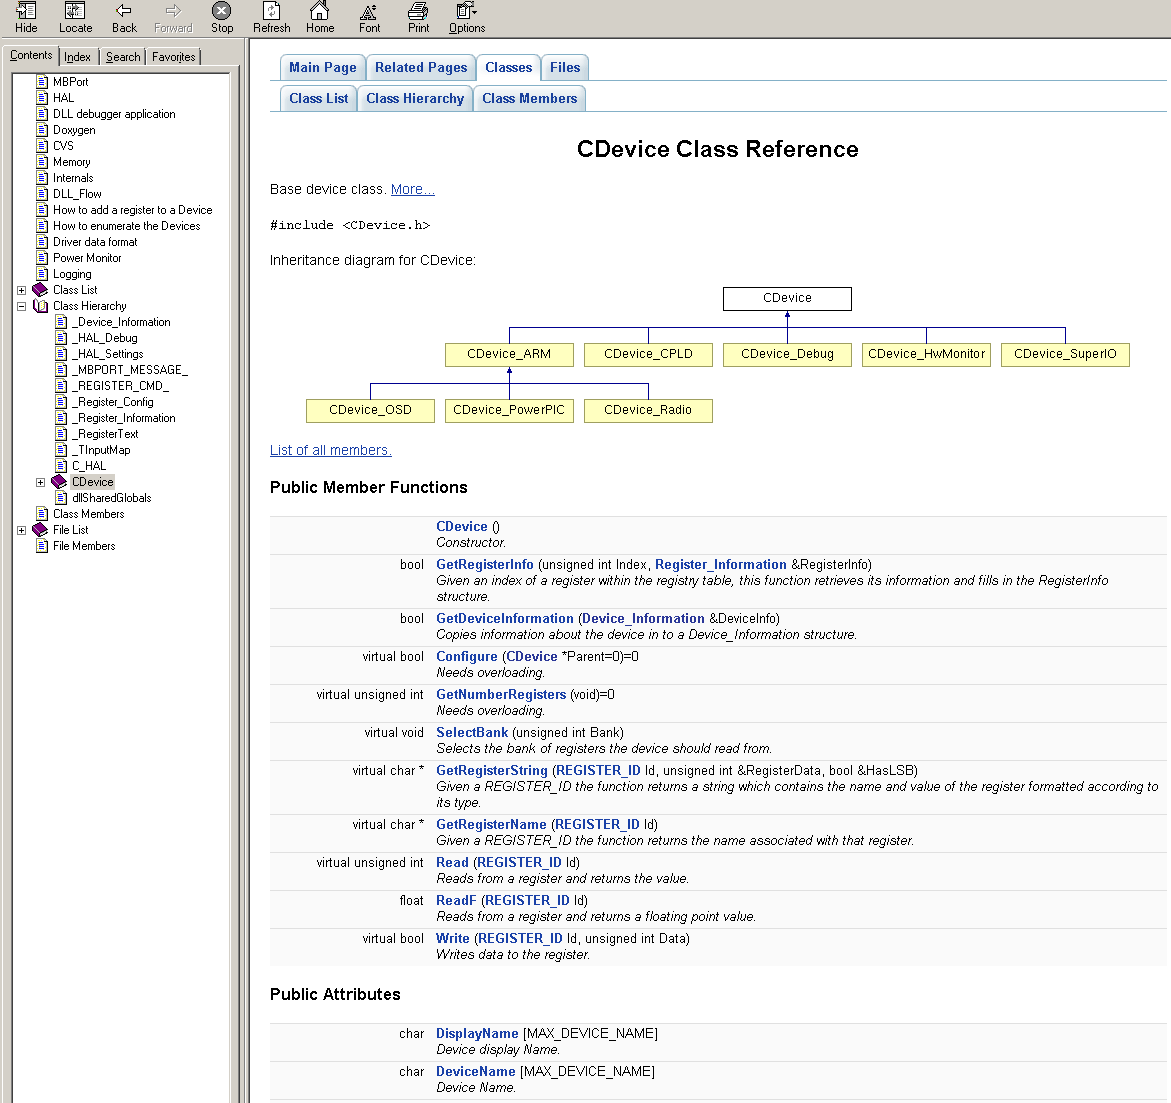Screen dimensions: 1171x1103
Task: Refresh the current help page
Action: tap(271, 17)
